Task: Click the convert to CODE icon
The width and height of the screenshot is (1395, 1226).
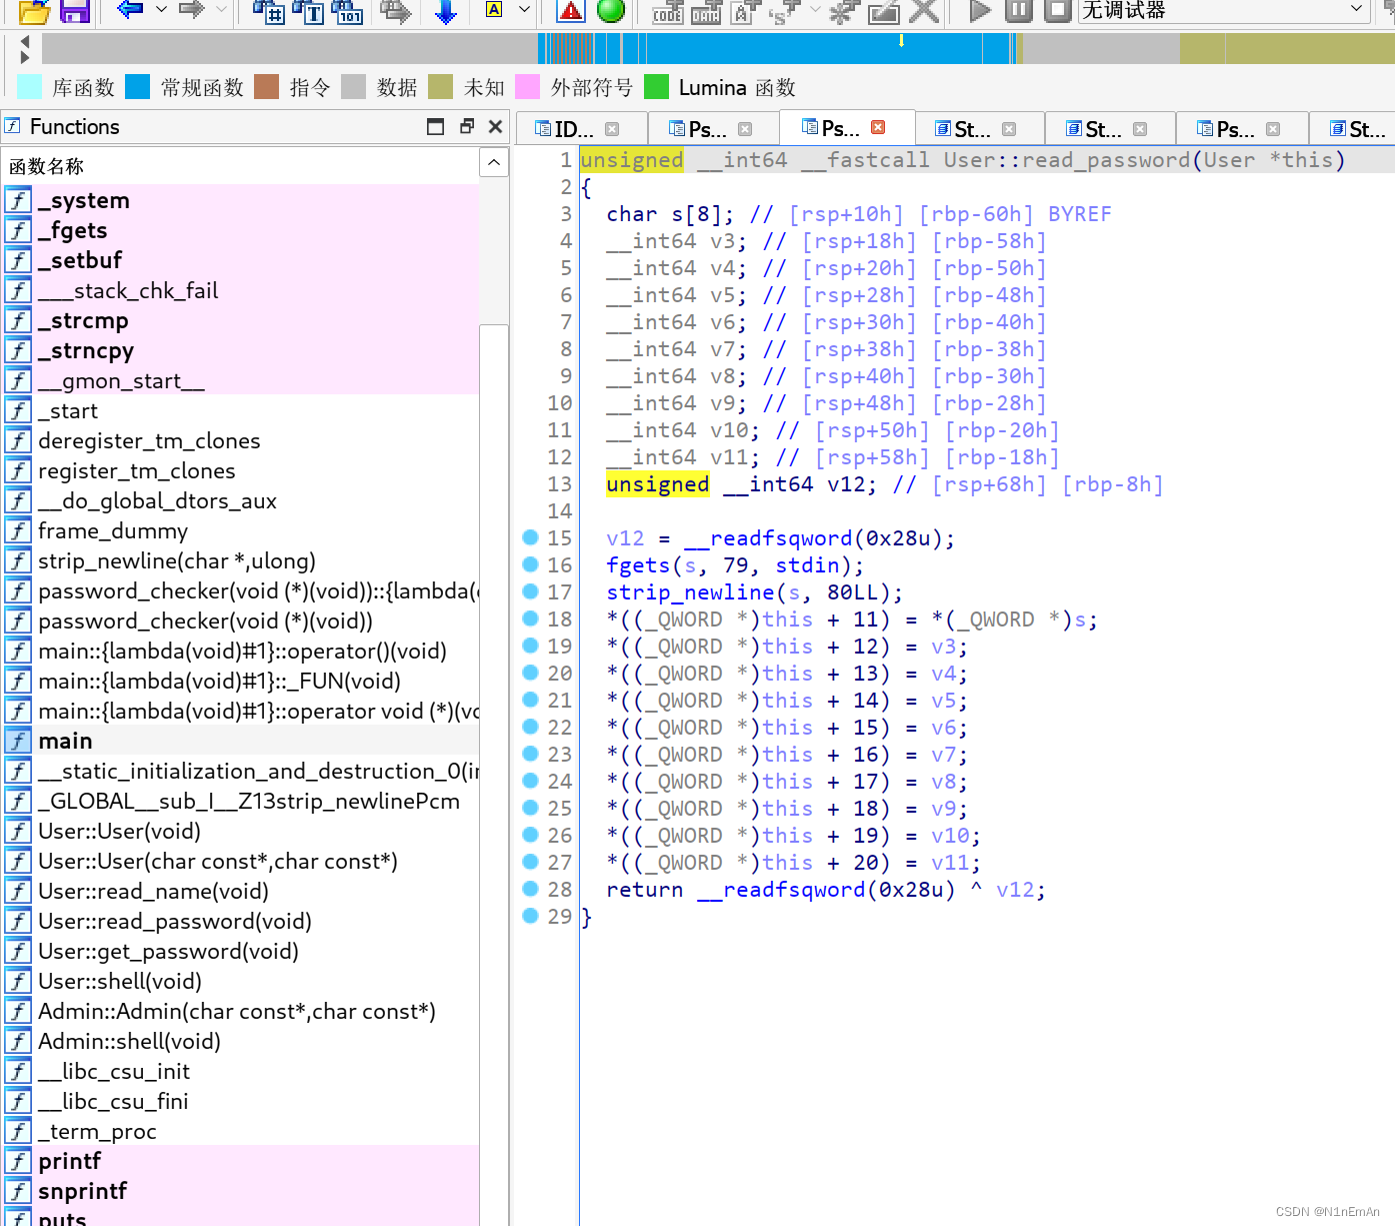Action: tap(667, 12)
